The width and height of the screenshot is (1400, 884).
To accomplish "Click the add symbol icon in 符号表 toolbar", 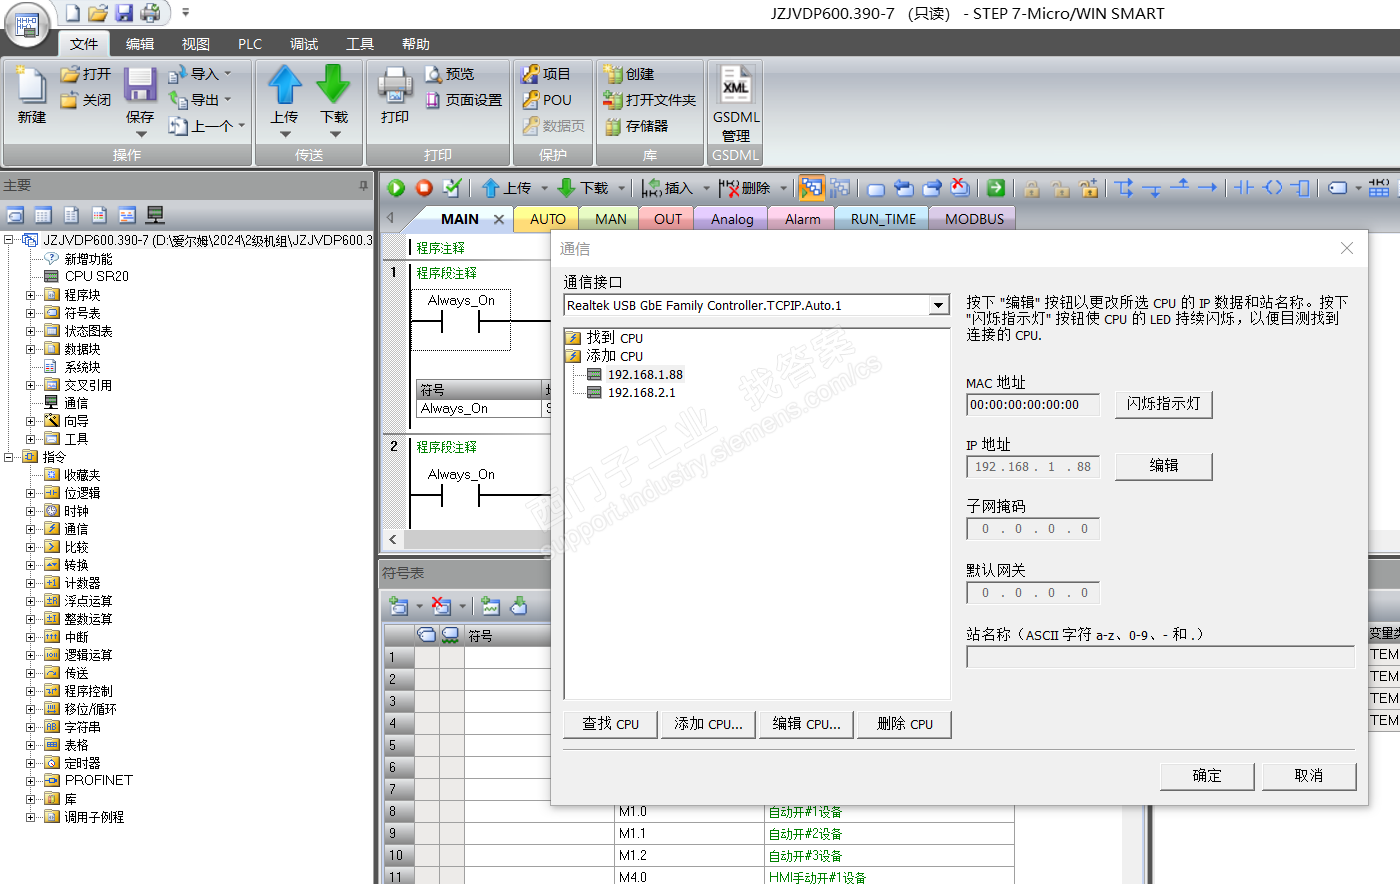I will (399, 606).
